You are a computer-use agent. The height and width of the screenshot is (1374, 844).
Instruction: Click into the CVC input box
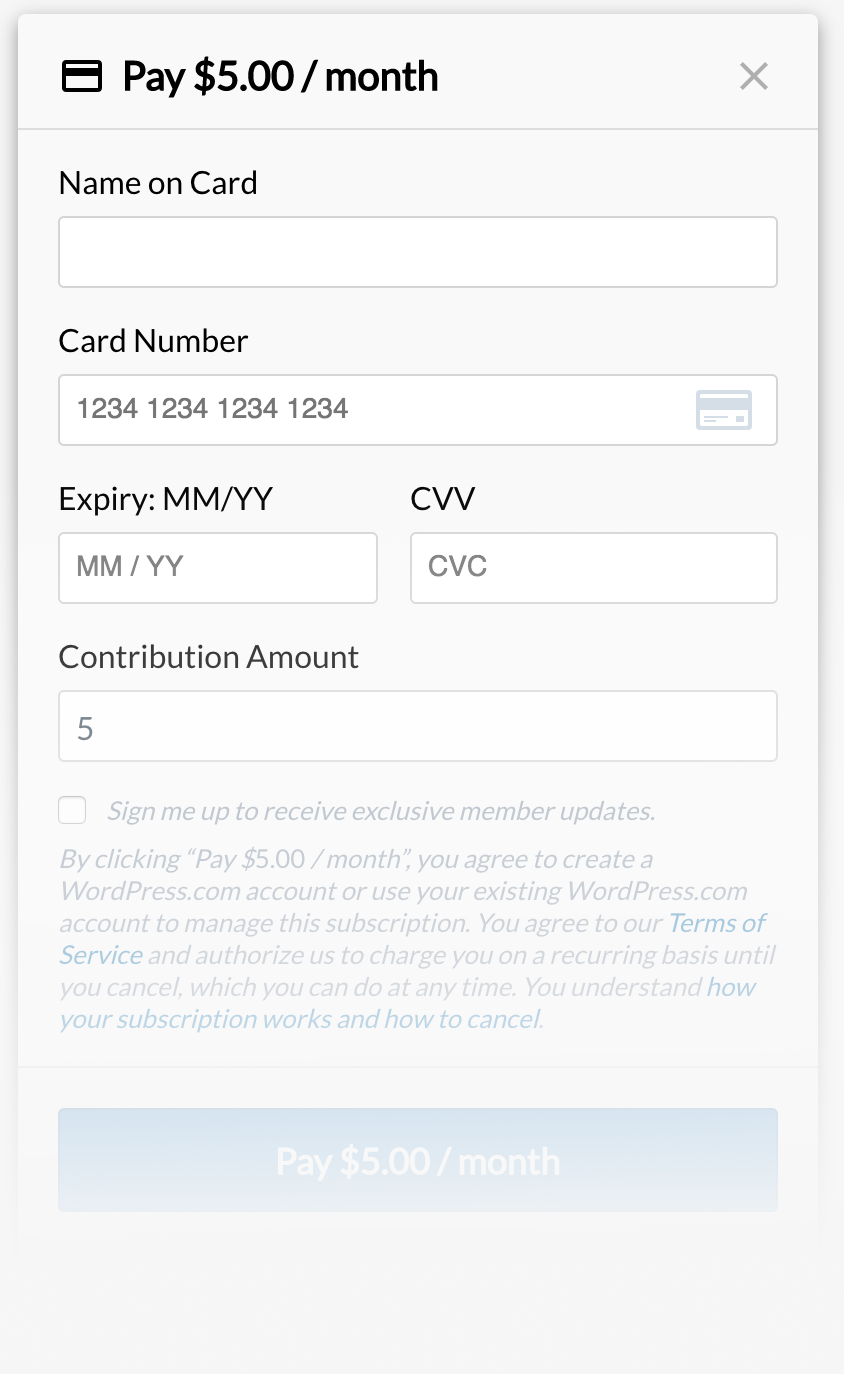point(593,568)
